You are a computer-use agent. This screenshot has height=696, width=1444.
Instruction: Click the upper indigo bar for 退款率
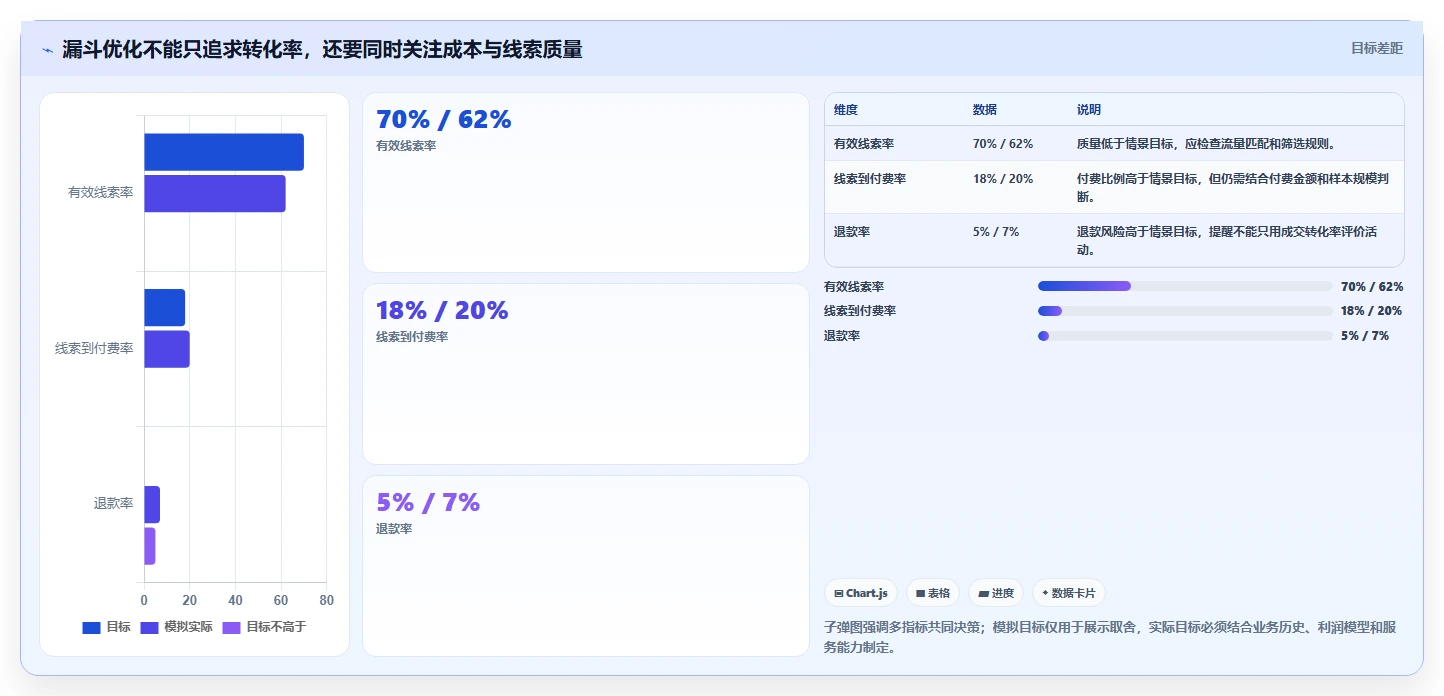coord(152,504)
